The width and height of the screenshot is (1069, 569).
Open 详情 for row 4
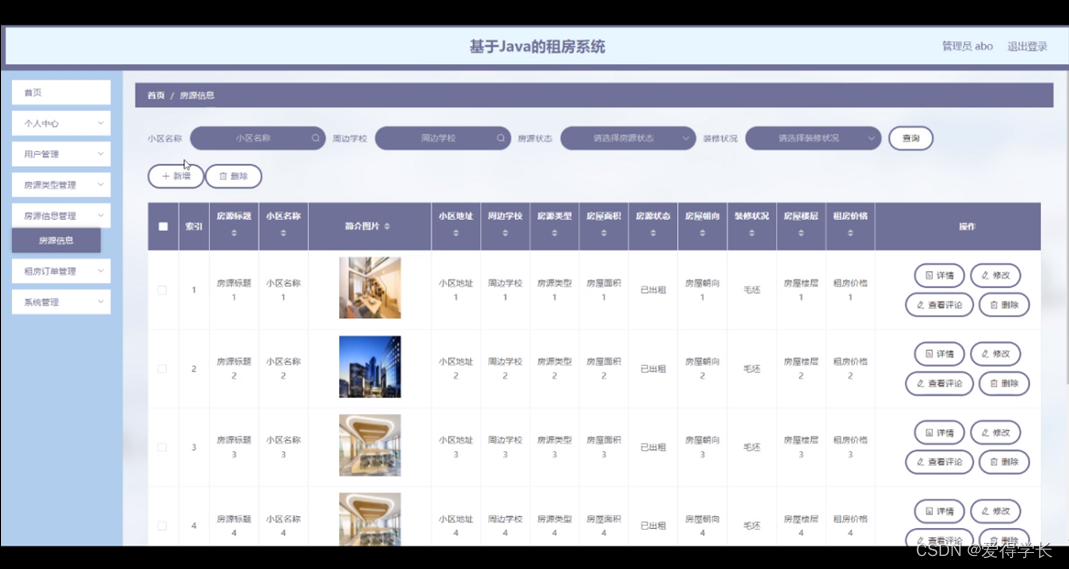pos(939,511)
